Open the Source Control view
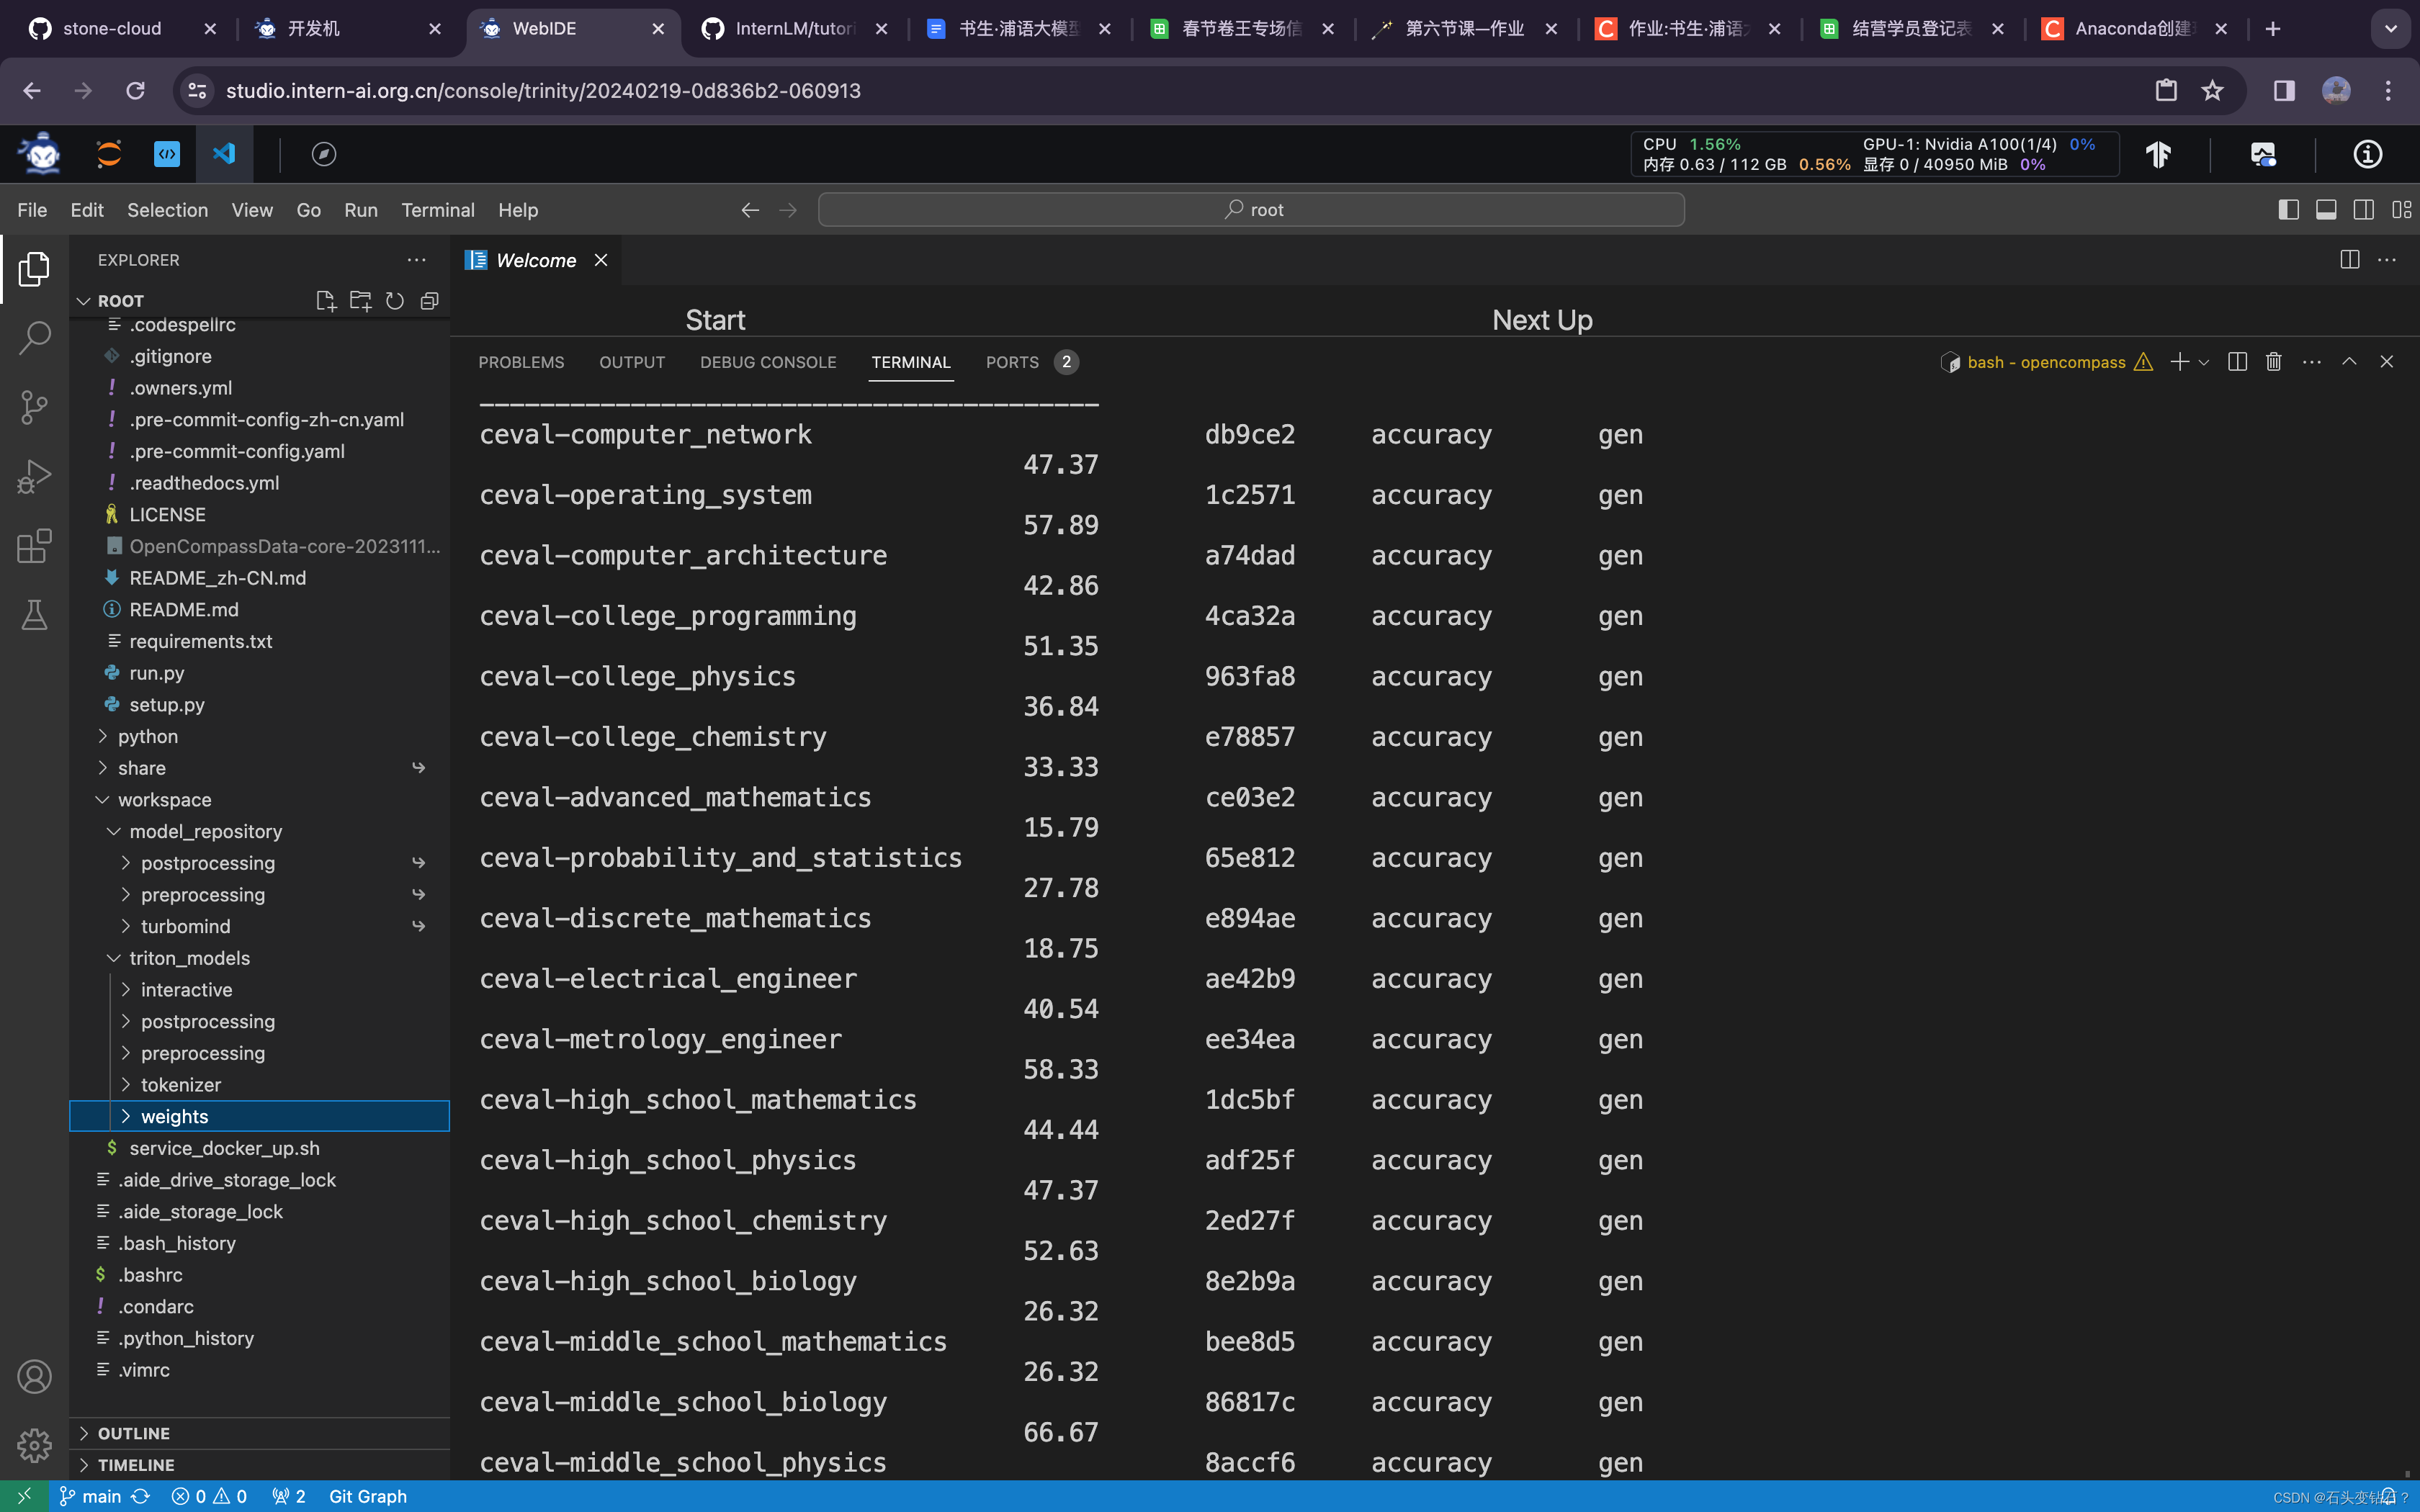The height and width of the screenshot is (1512, 2420). [x=34, y=407]
